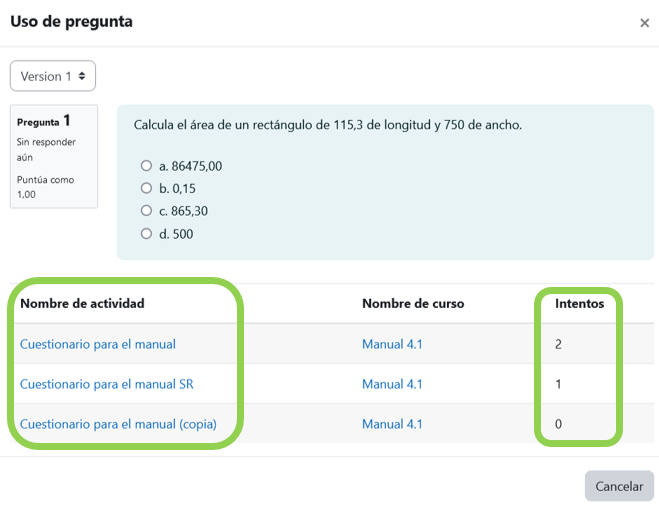Close the Uso de pregunta dialog
659x506 pixels.
644,23
